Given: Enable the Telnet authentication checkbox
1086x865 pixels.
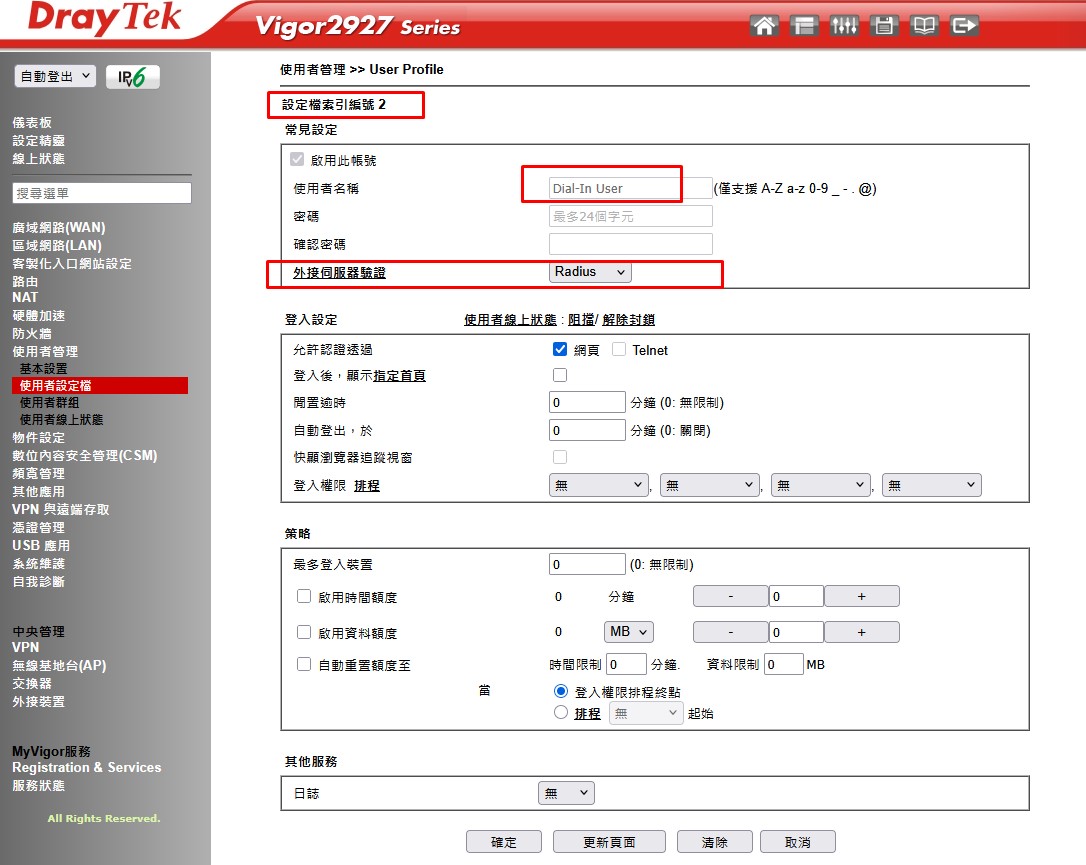Looking at the screenshot, I should point(619,350).
